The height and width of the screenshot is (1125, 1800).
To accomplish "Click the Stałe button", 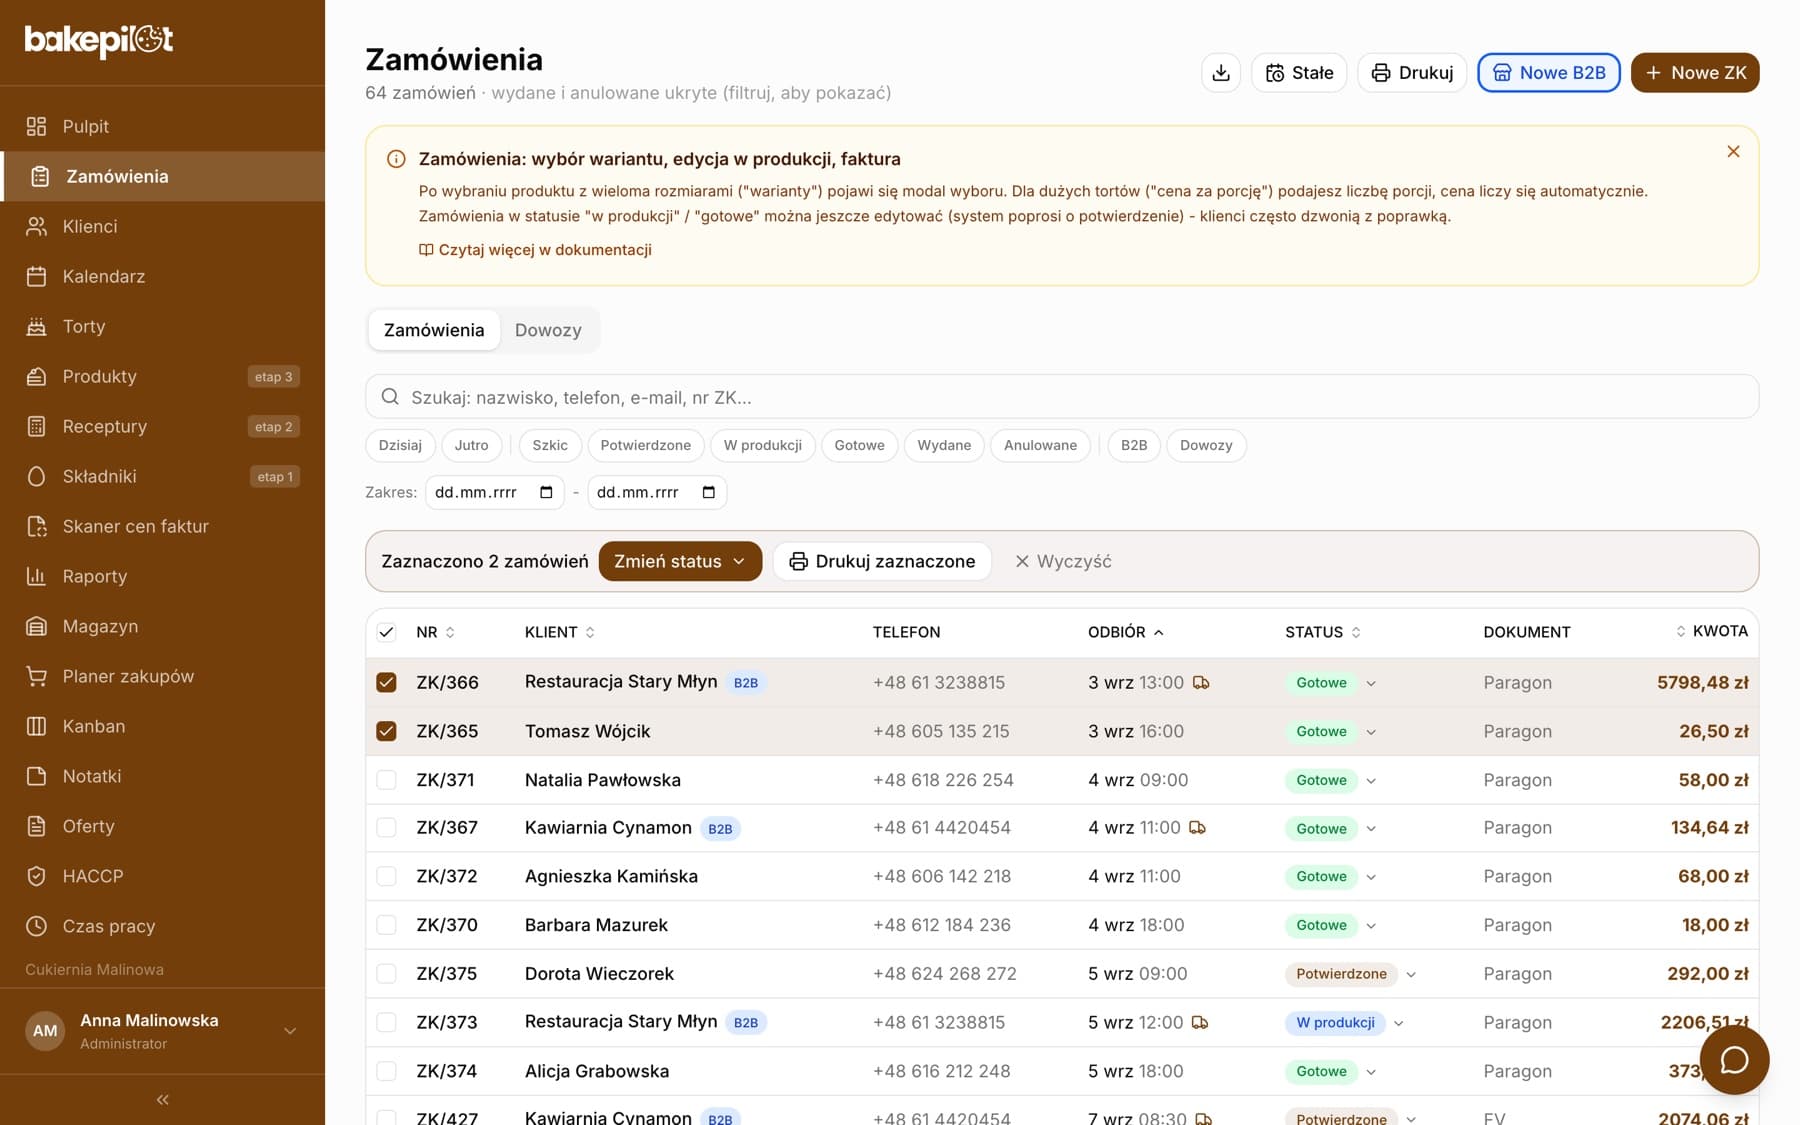I will coord(1299,73).
